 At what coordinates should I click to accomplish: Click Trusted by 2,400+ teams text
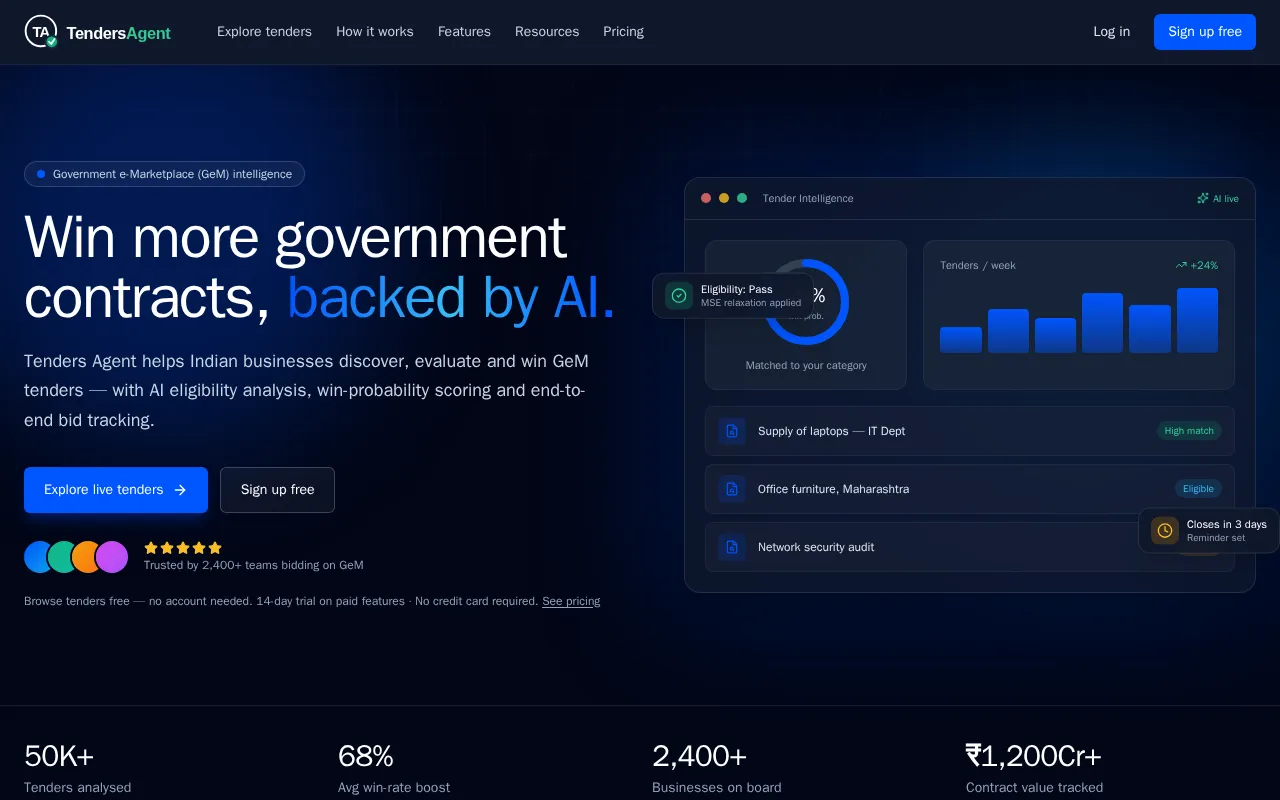click(253, 565)
